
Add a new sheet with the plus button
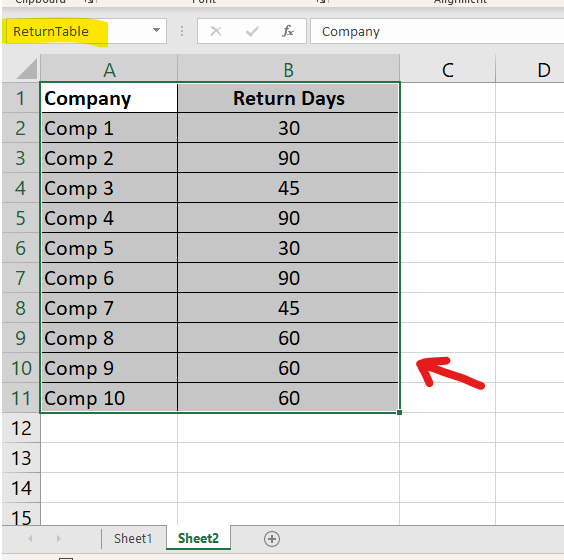point(272,539)
